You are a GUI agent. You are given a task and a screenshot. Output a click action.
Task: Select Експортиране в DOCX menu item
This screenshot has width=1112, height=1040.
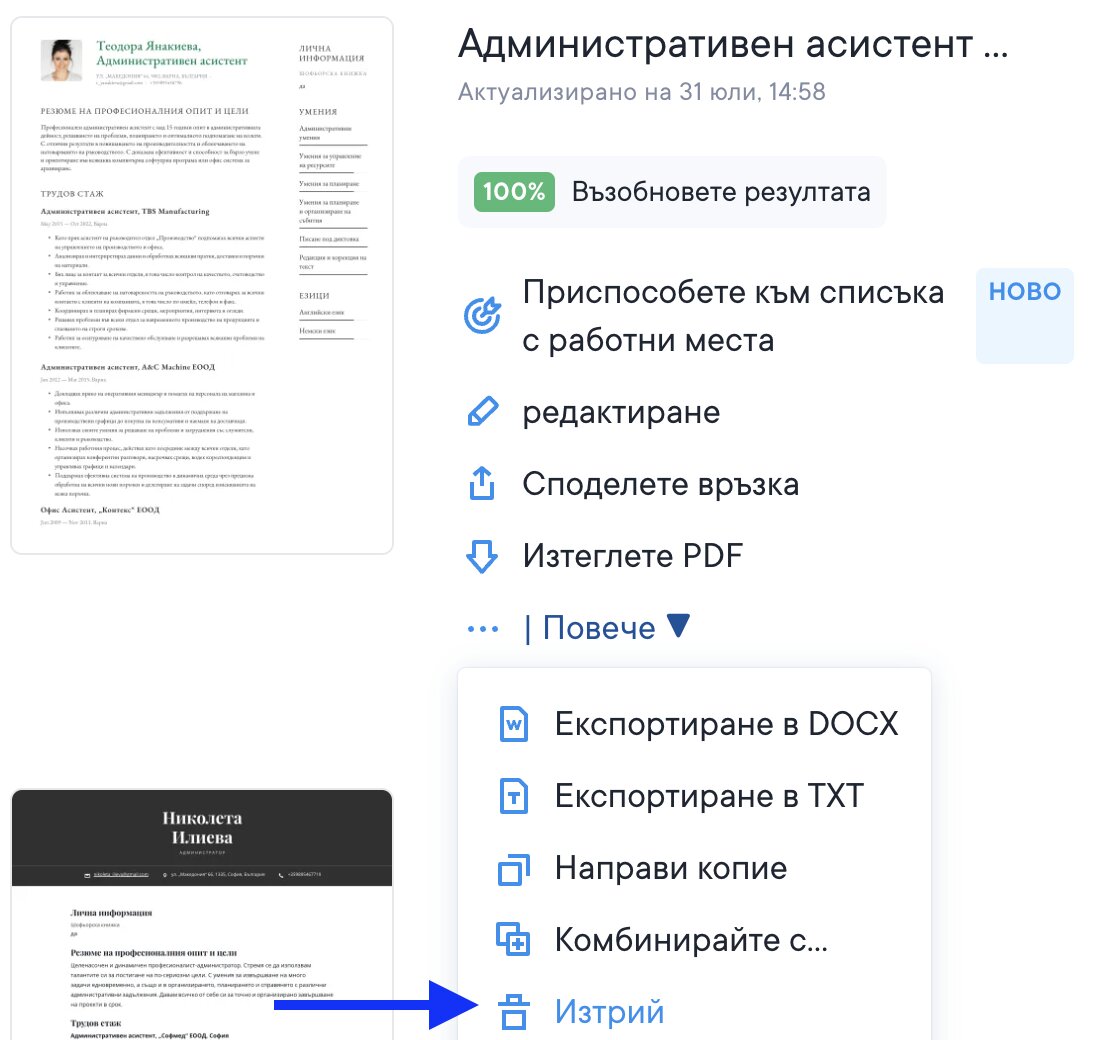tap(726, 723)
